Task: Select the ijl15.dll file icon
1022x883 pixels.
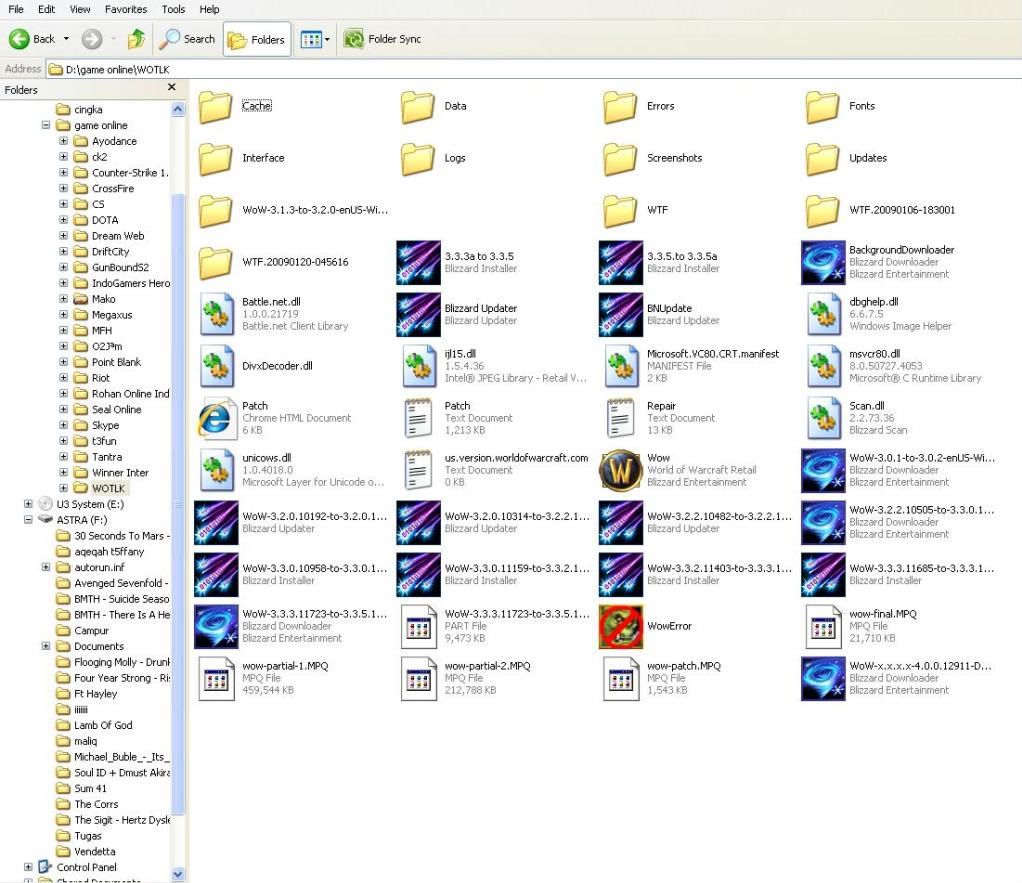Action: tap(418, 366)
